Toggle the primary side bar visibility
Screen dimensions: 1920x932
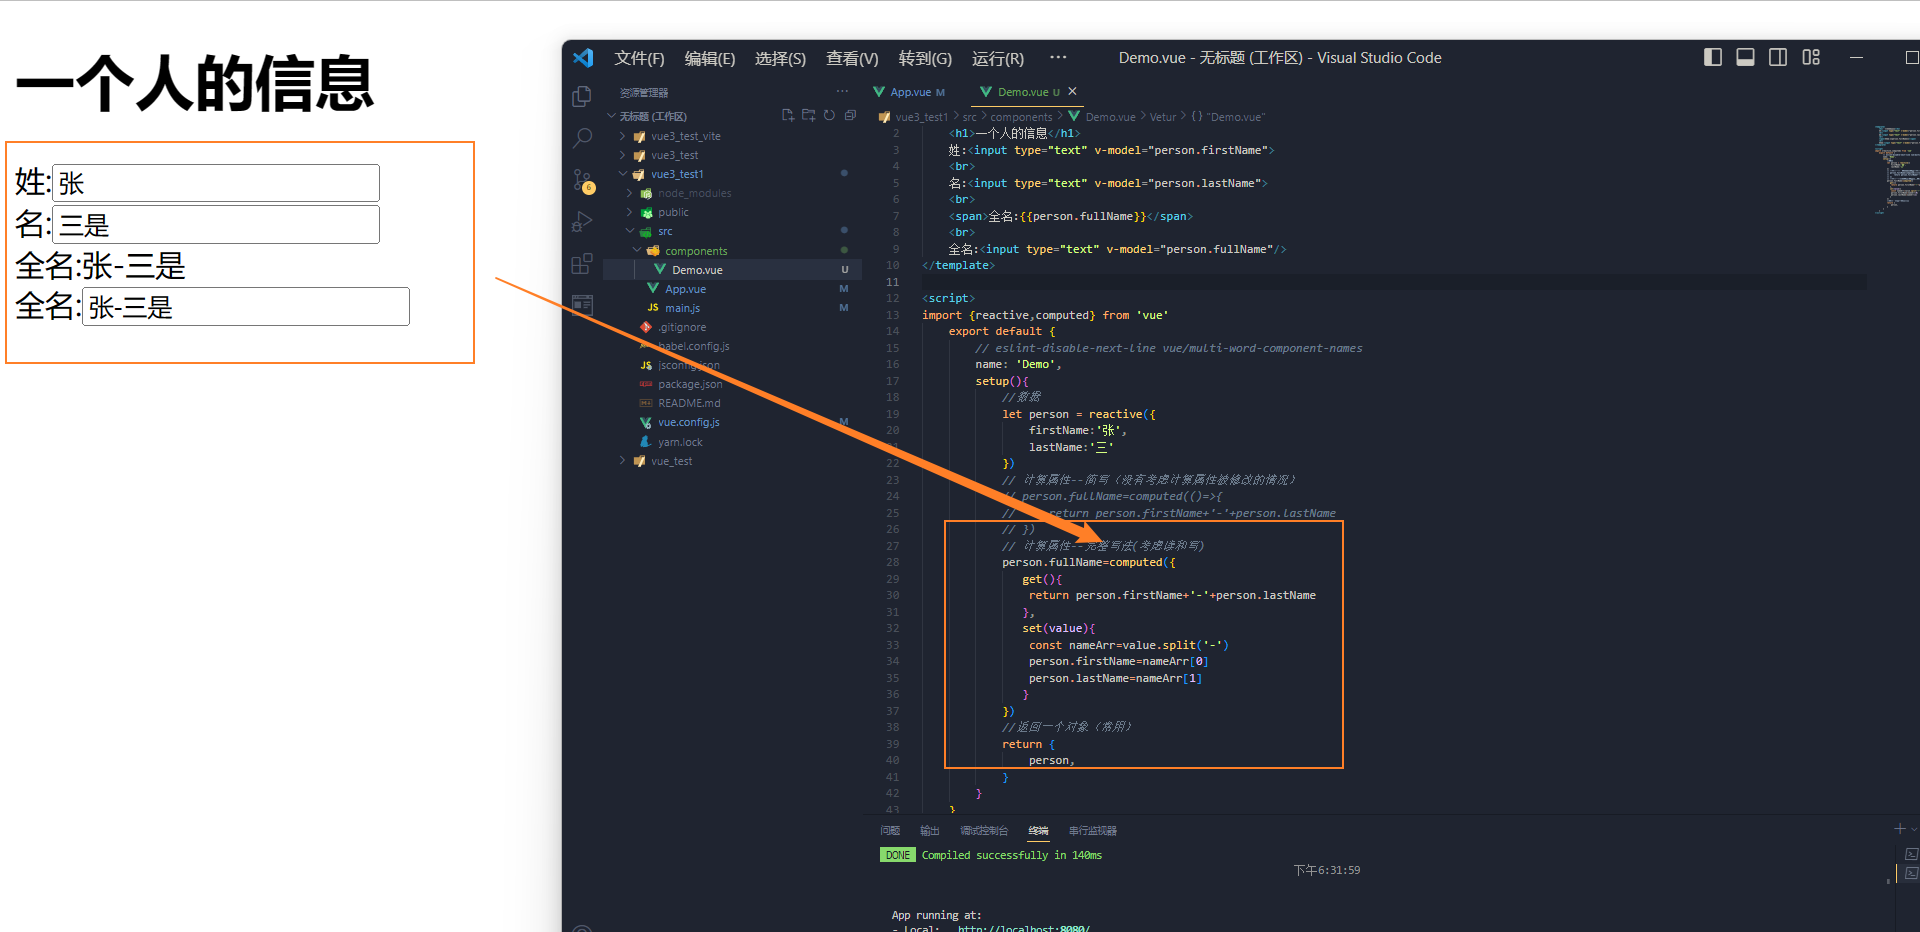click(1712, 57)
